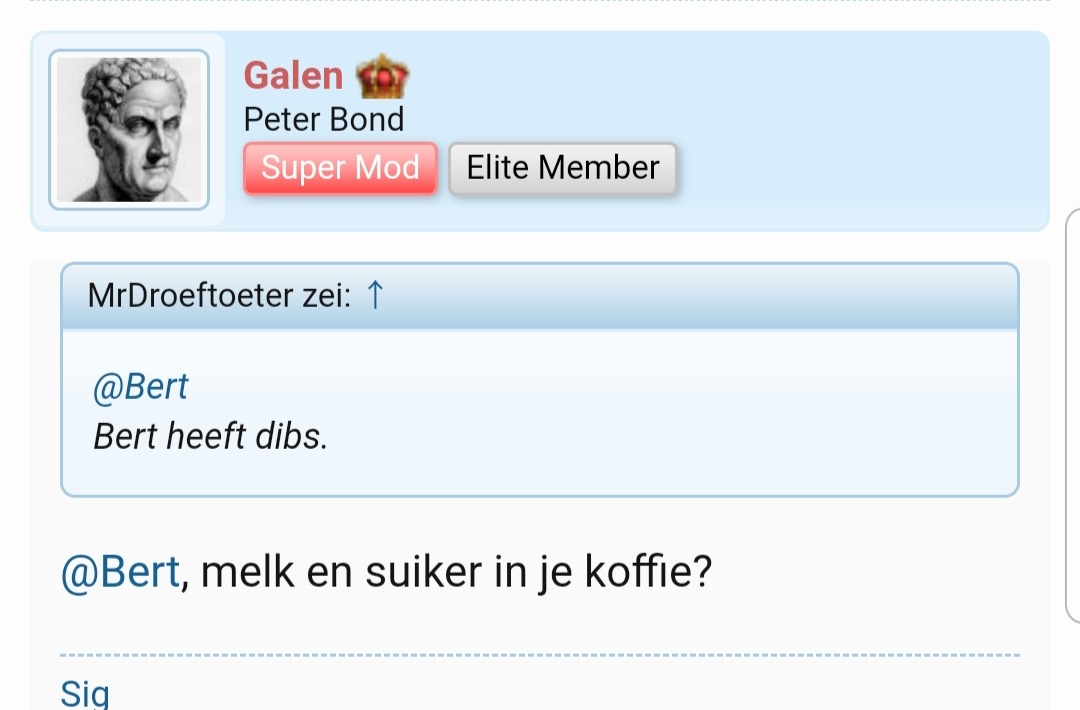This screenshot has height=710, width=1080.
Task: Click the 'MrDroeftoeter zei:' quote header text
Action: [x=219, y=296]
